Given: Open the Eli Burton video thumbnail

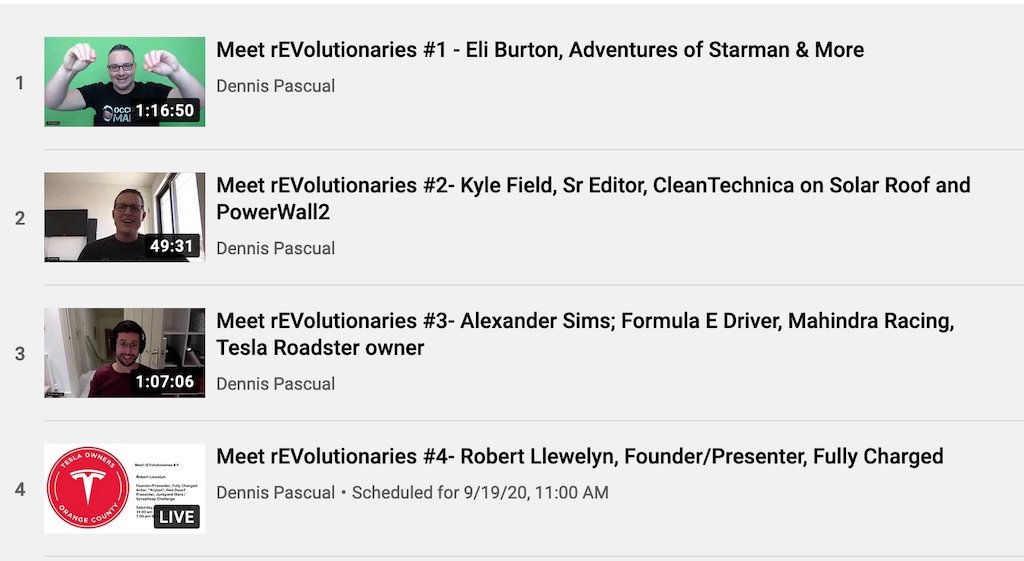Looking at the screenshot, I should pos(125,82).
